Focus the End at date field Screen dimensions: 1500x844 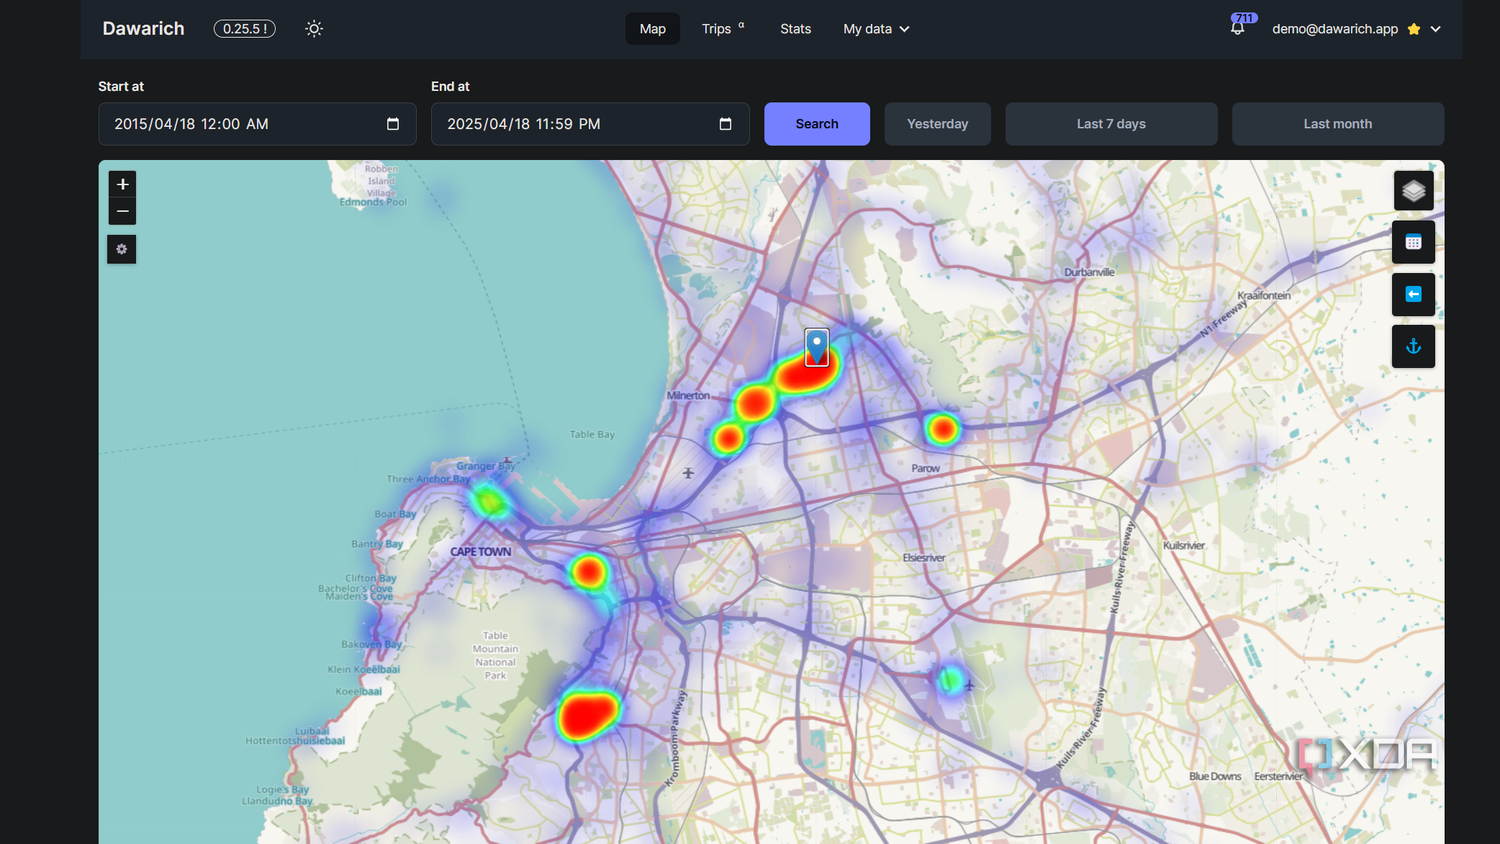[x=590, y=124]
